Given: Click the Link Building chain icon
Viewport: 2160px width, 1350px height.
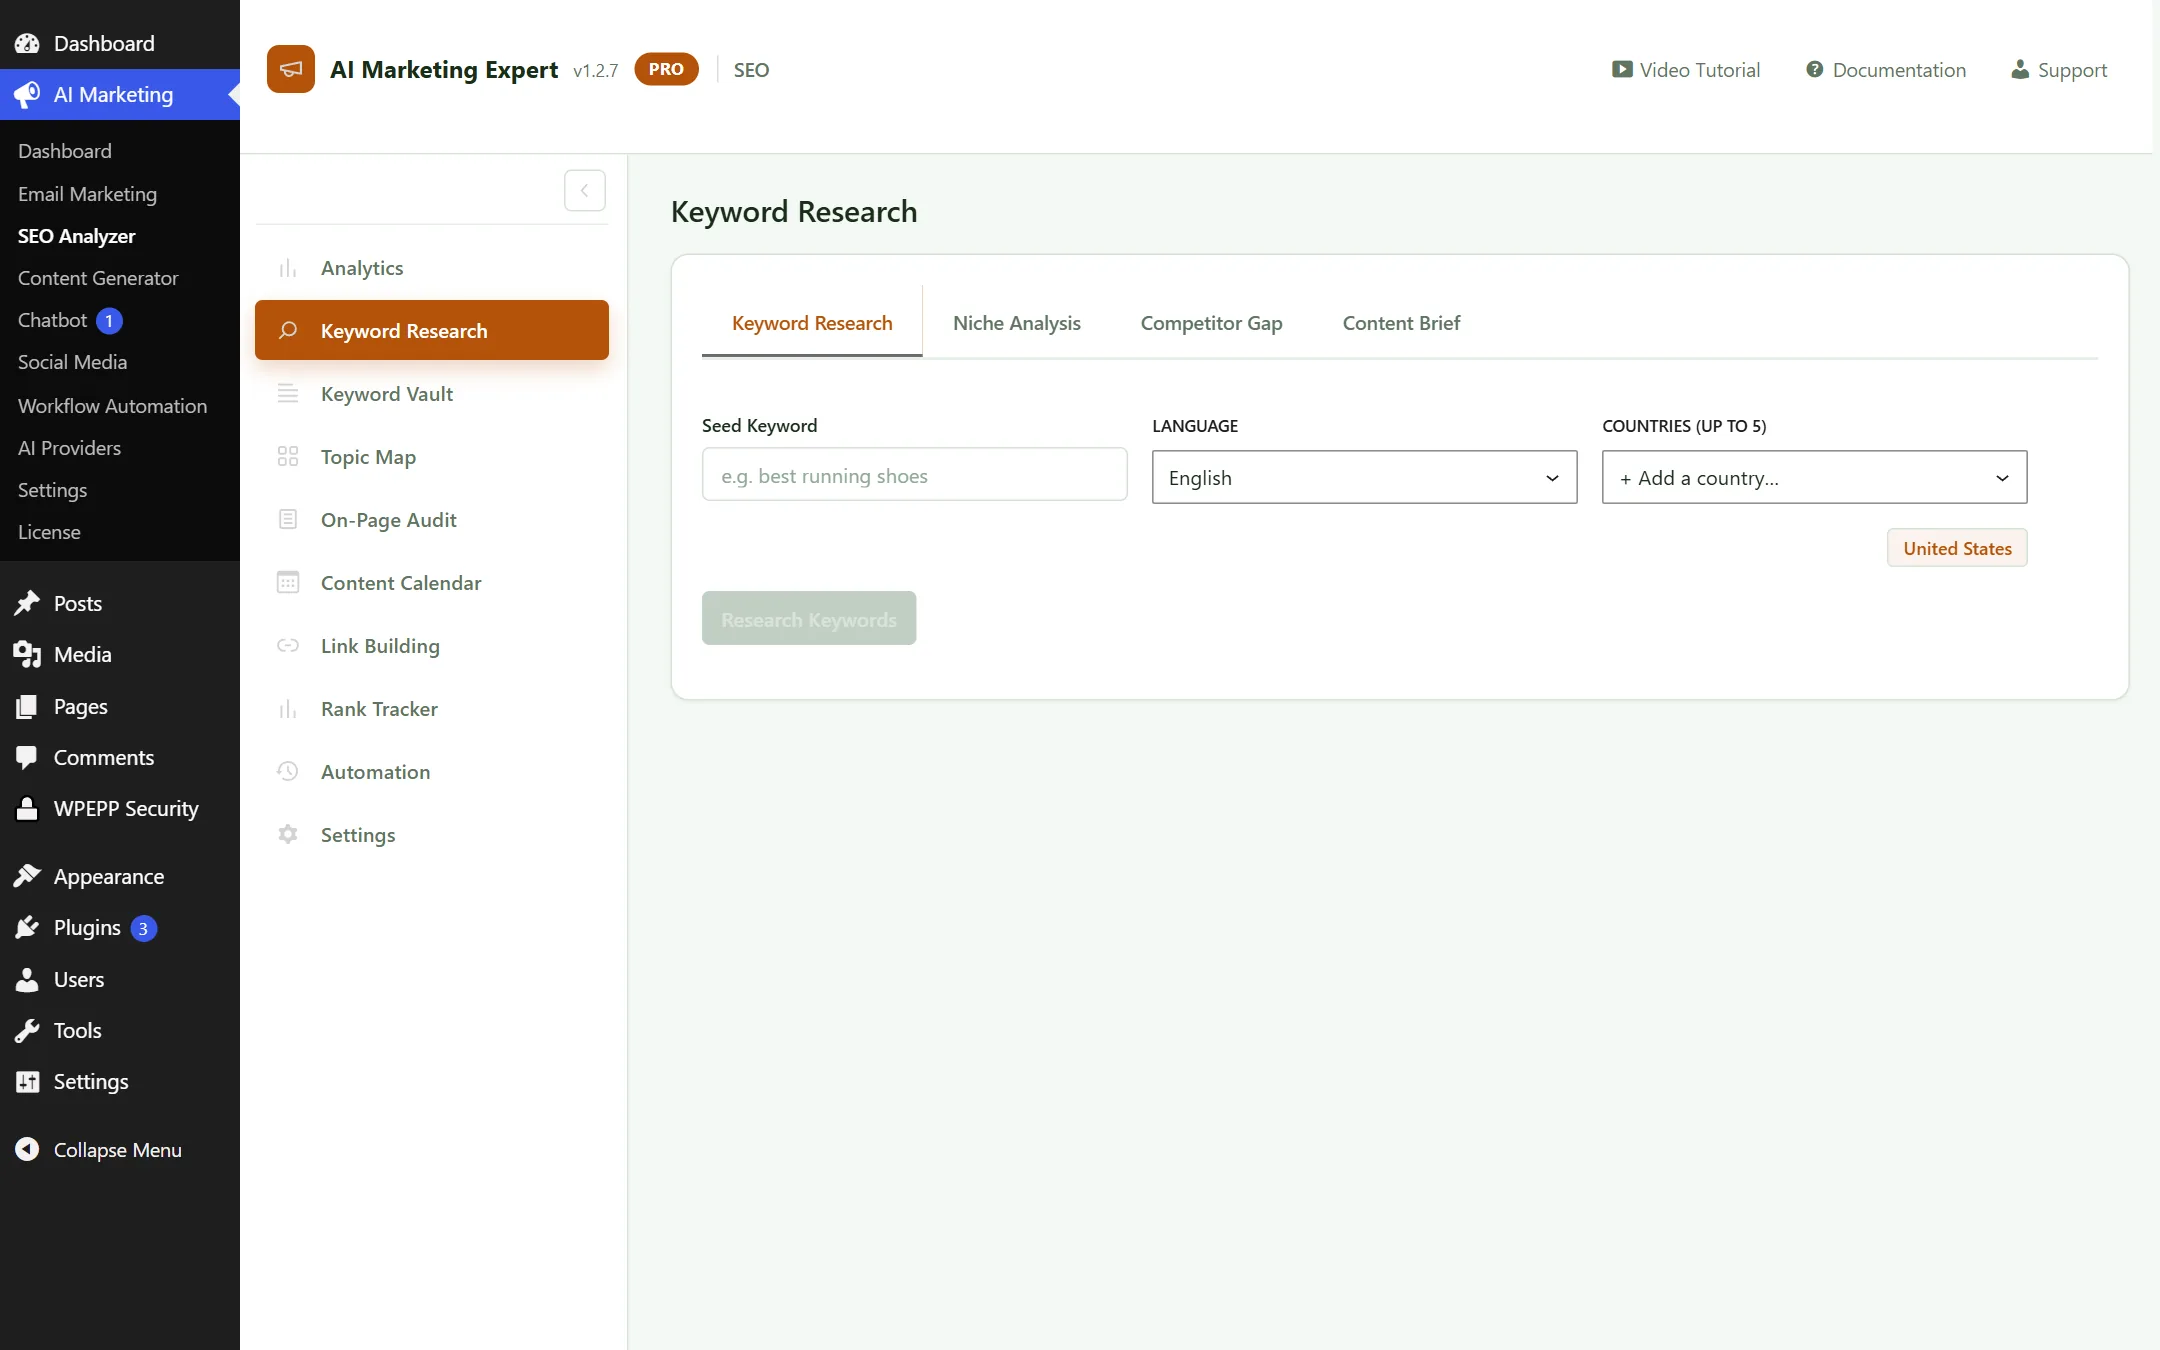Looking at the screenshot, I should click(288, 645).
